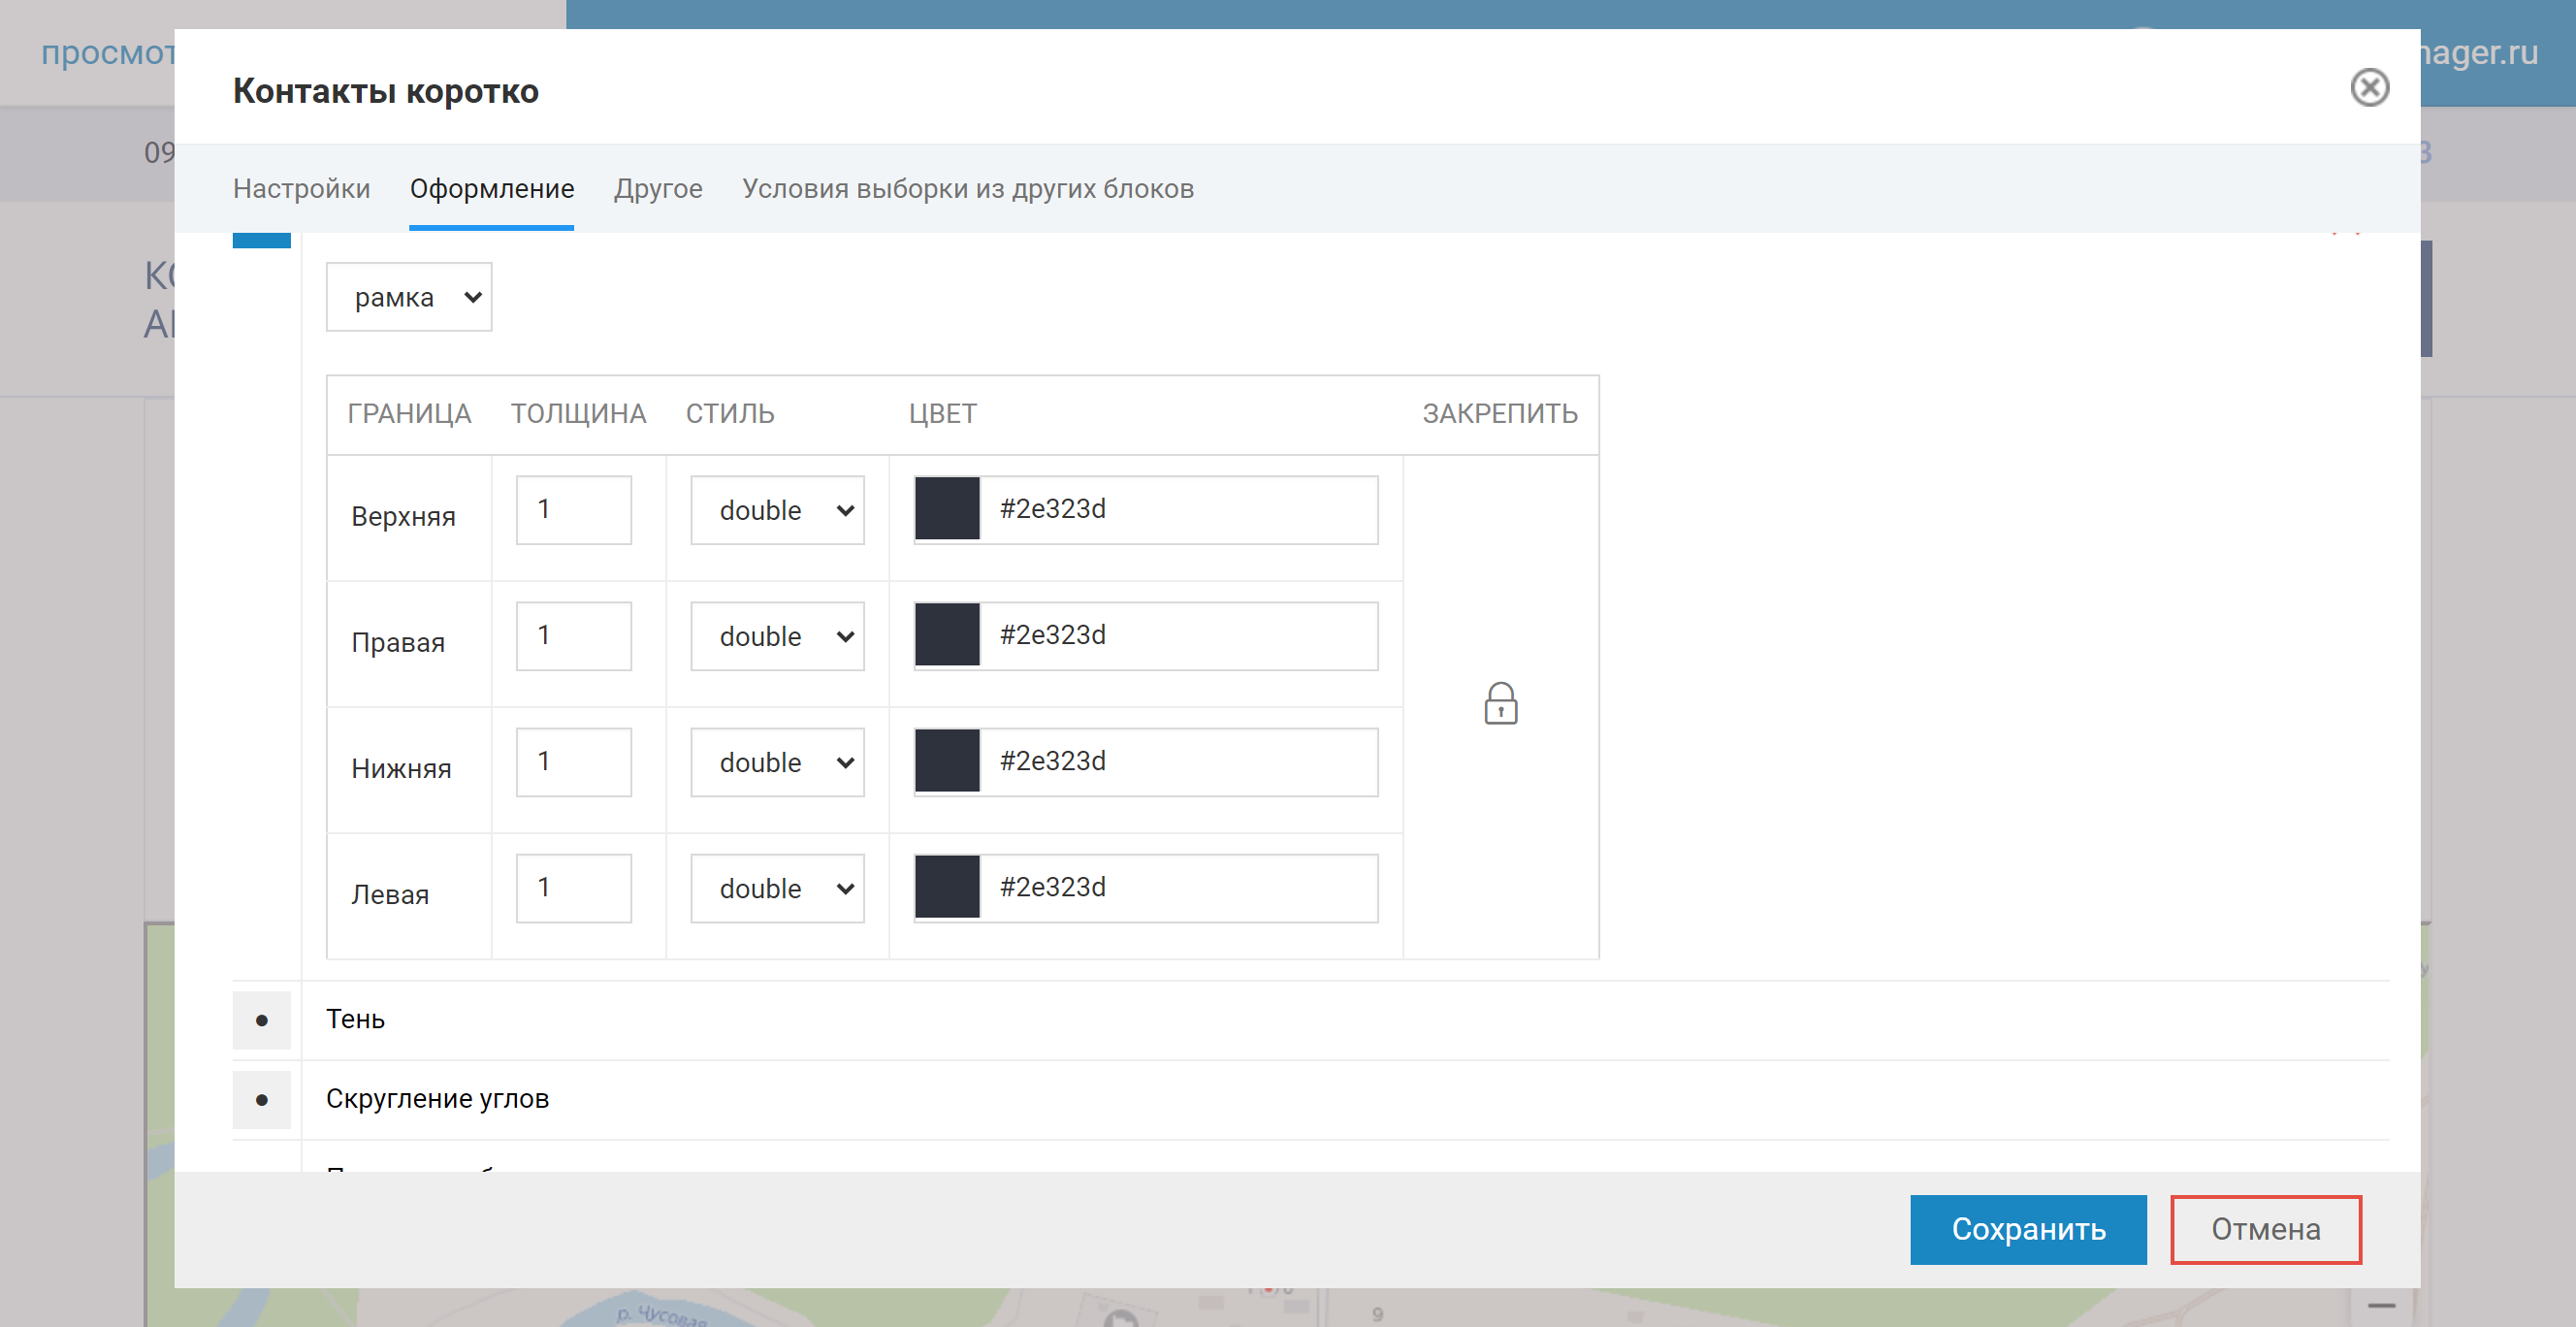Viewport: 2576px width, 1327px height.
Task: Switch to the Другое tab
Action: 658,189
